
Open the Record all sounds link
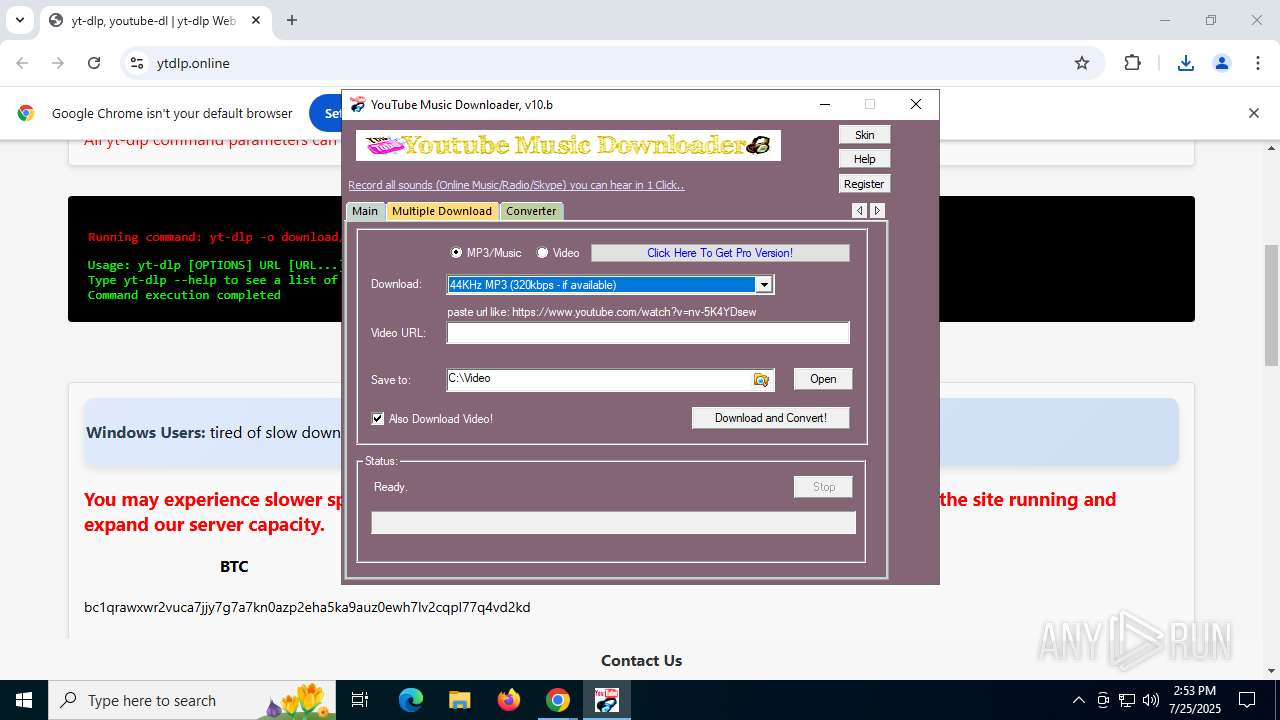(516, 185)
